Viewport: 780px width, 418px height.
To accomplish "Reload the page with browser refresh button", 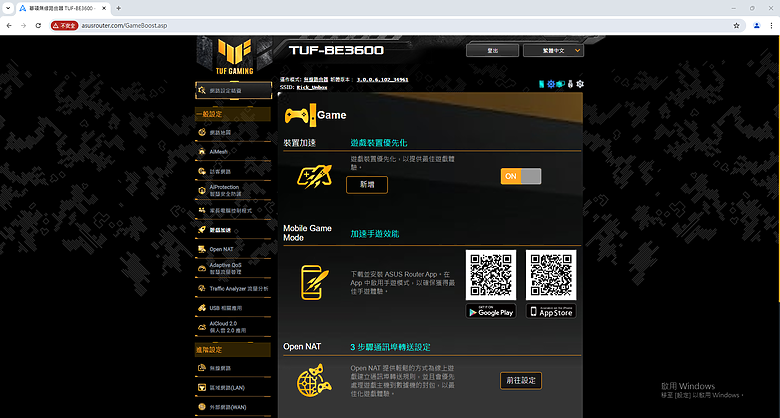I will [x=38, y=25].
